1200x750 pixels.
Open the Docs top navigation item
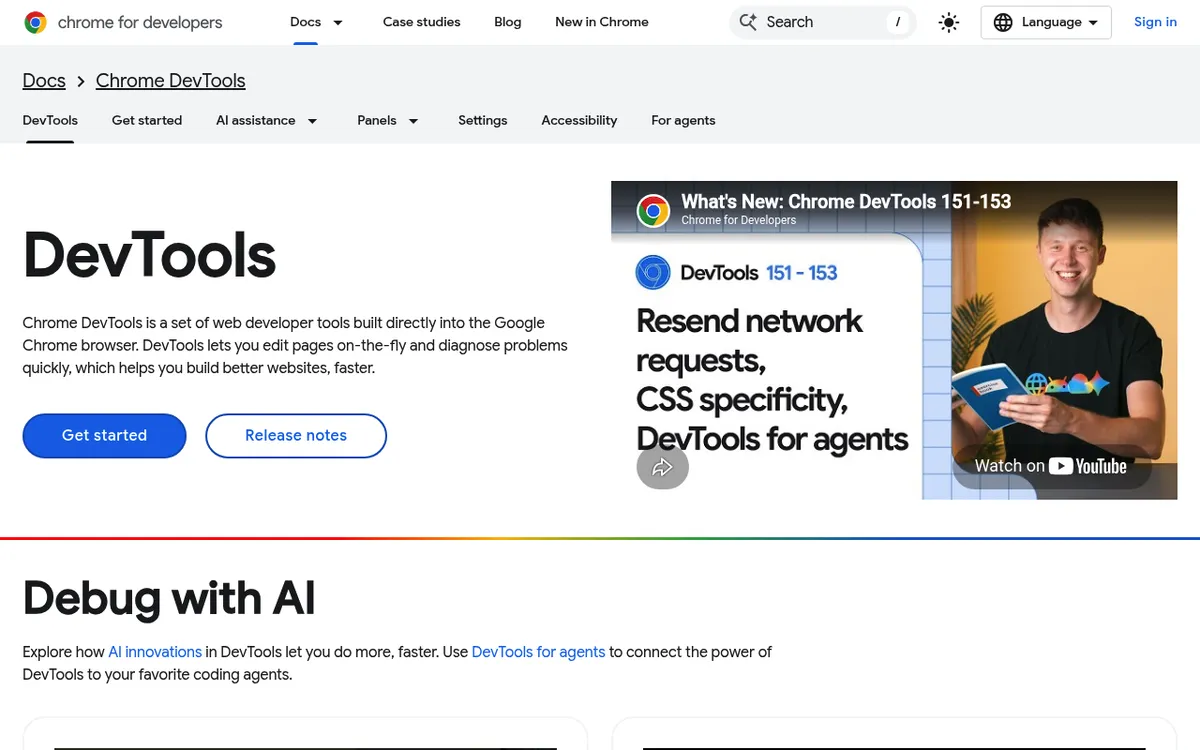coord(306,22)
